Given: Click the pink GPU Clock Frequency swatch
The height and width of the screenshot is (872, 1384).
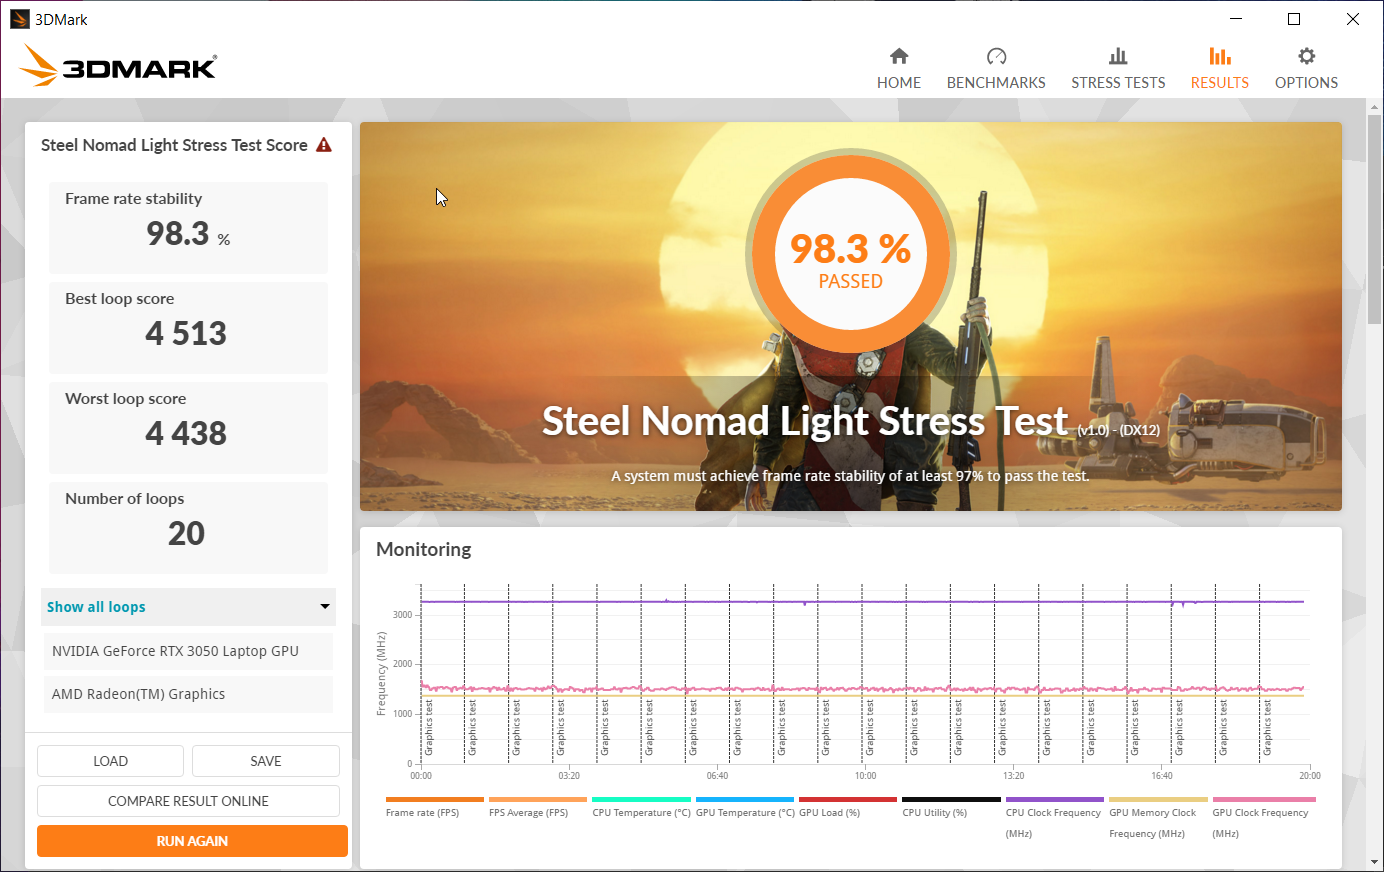Looking at the screenshot, I should point(1264,800).
